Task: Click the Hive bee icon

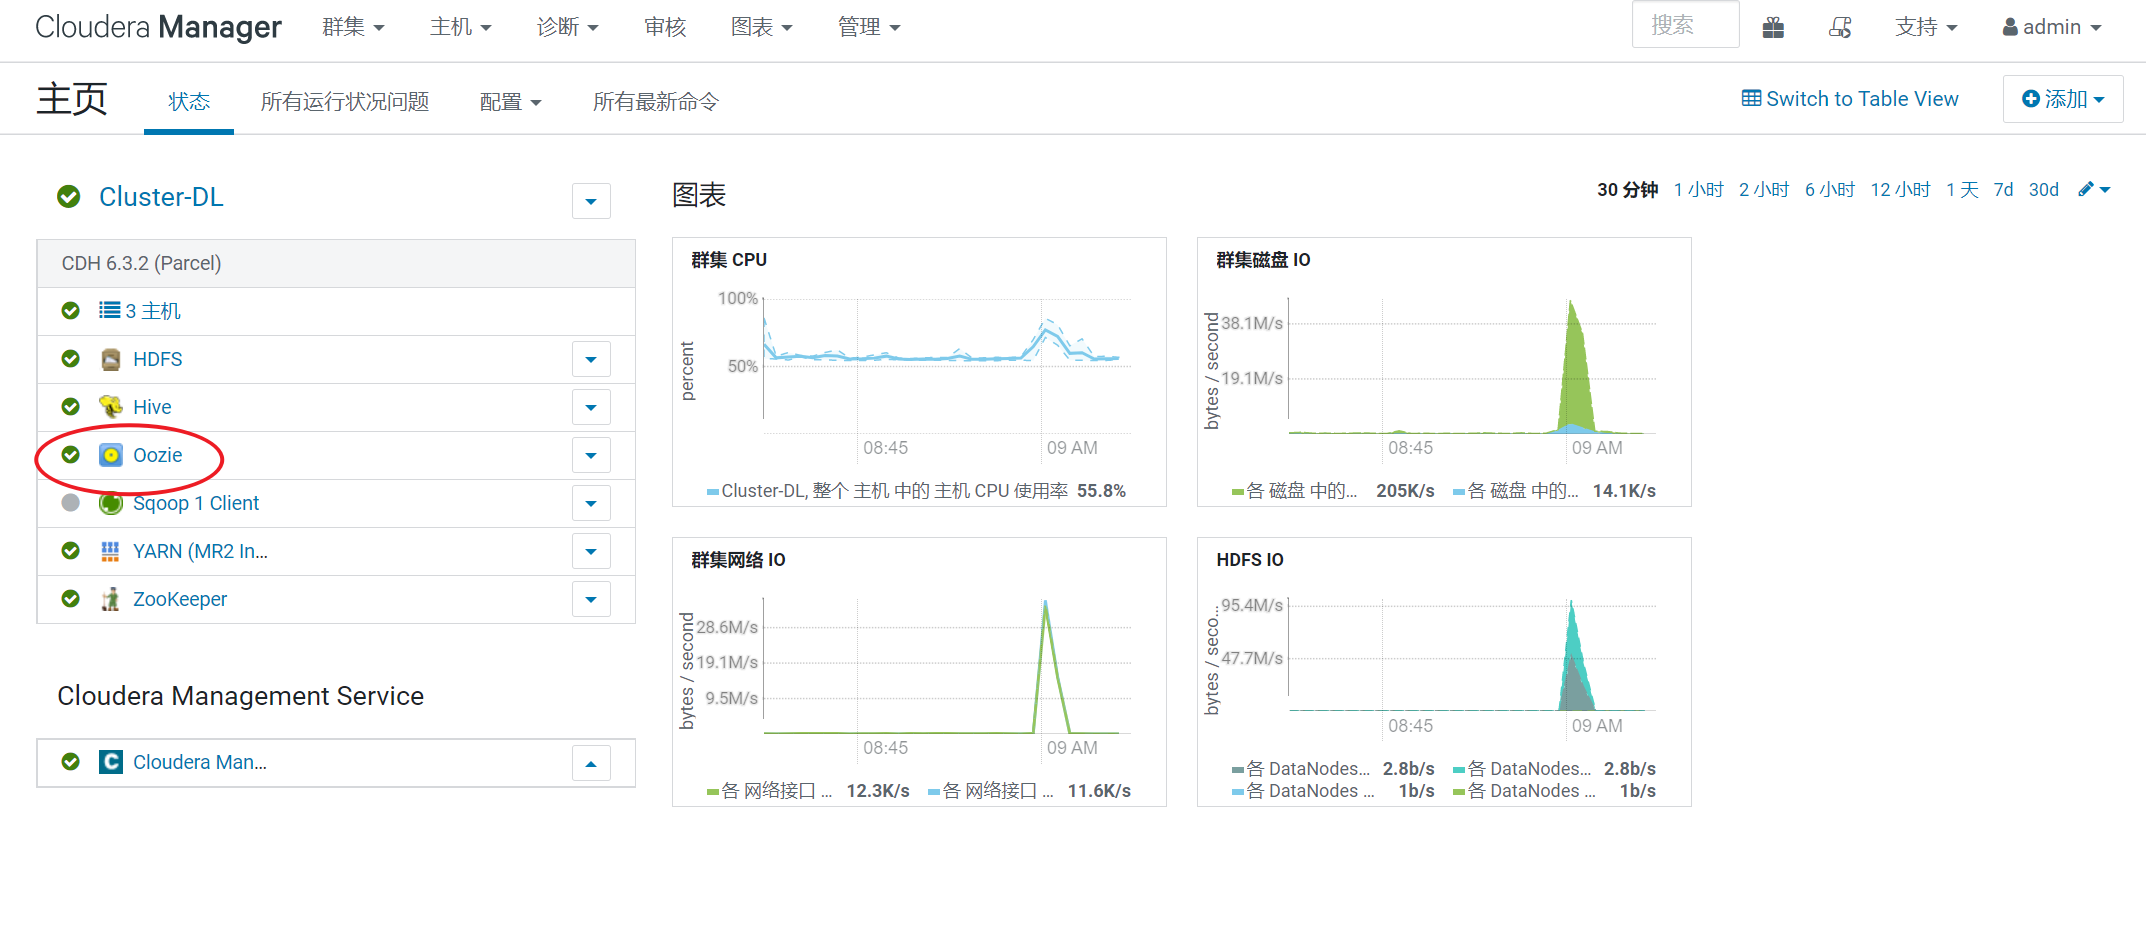Action: pos(111,407)
